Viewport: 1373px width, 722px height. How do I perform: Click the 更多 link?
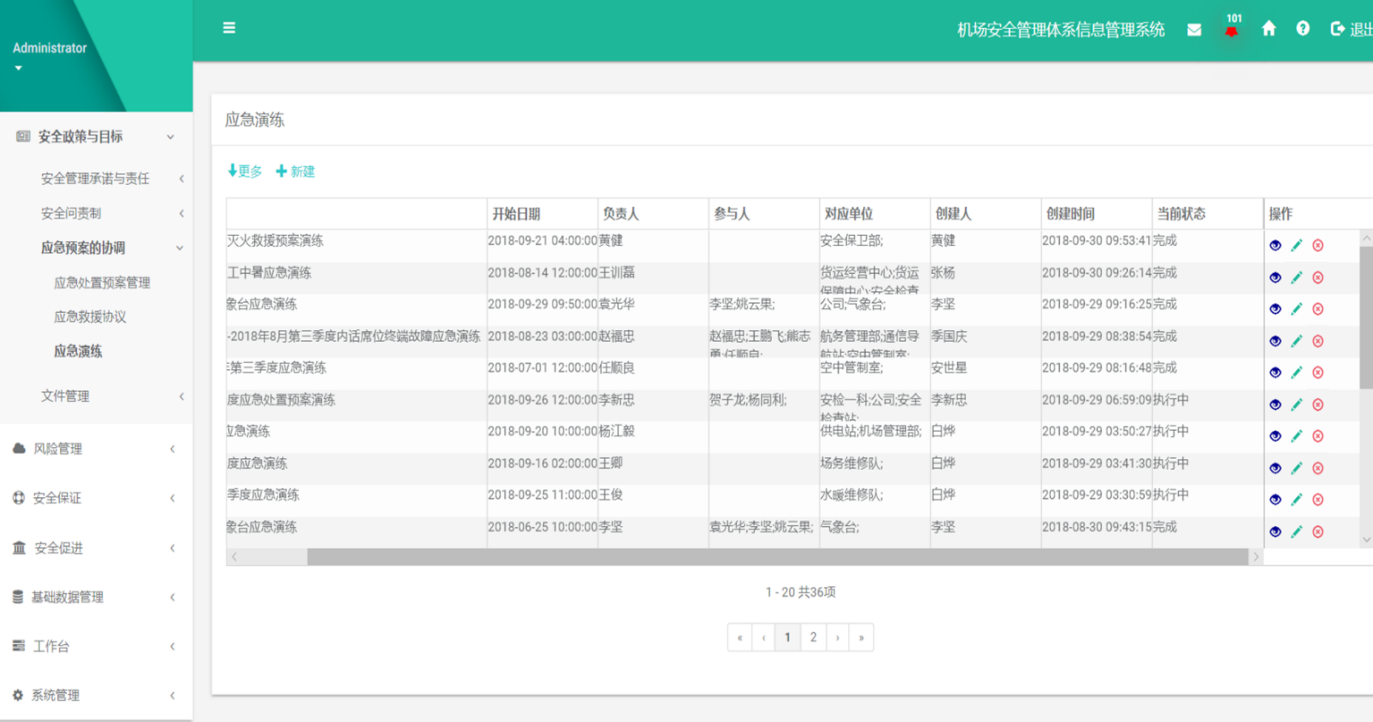coord(245,172)
